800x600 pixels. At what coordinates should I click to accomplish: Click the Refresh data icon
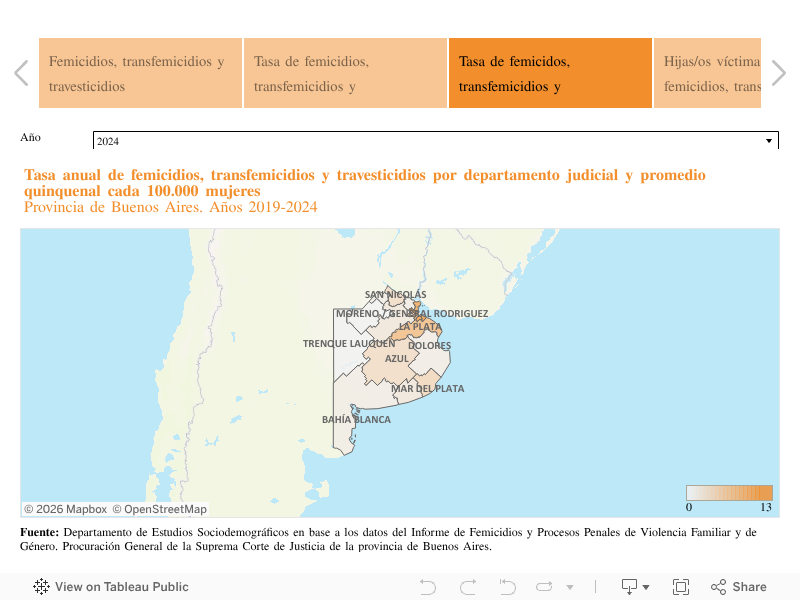tap(545, 587)
